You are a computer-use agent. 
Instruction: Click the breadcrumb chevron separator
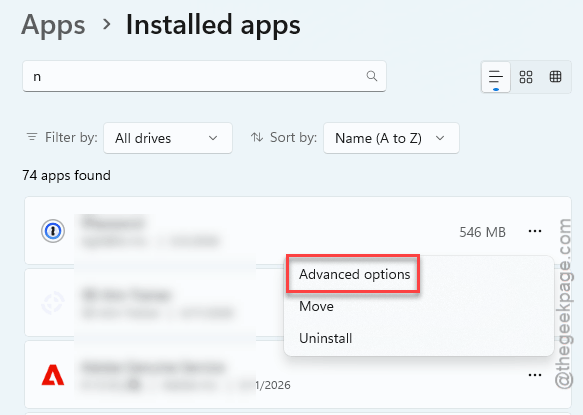coord(107,25)
